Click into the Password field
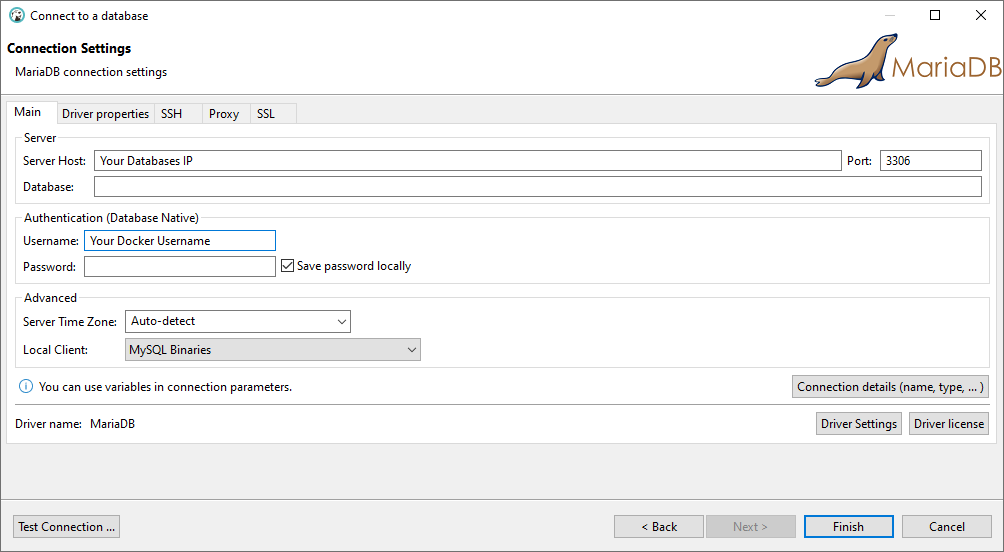Viewport: 1004px width, 552px height. [x=179, y=267]
